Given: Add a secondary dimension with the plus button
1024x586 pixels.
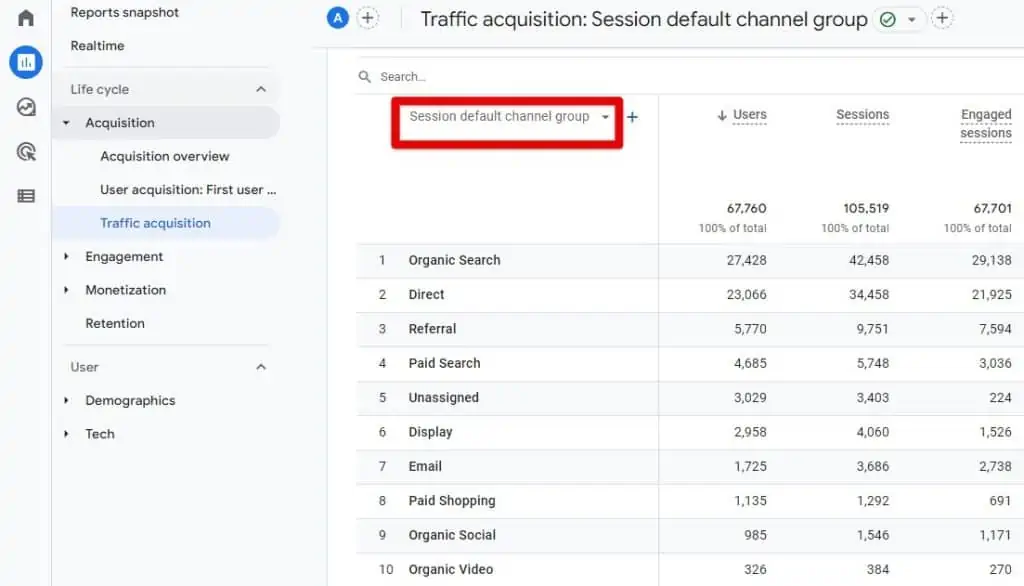Looking at the screenshot, I should point(631,117).
